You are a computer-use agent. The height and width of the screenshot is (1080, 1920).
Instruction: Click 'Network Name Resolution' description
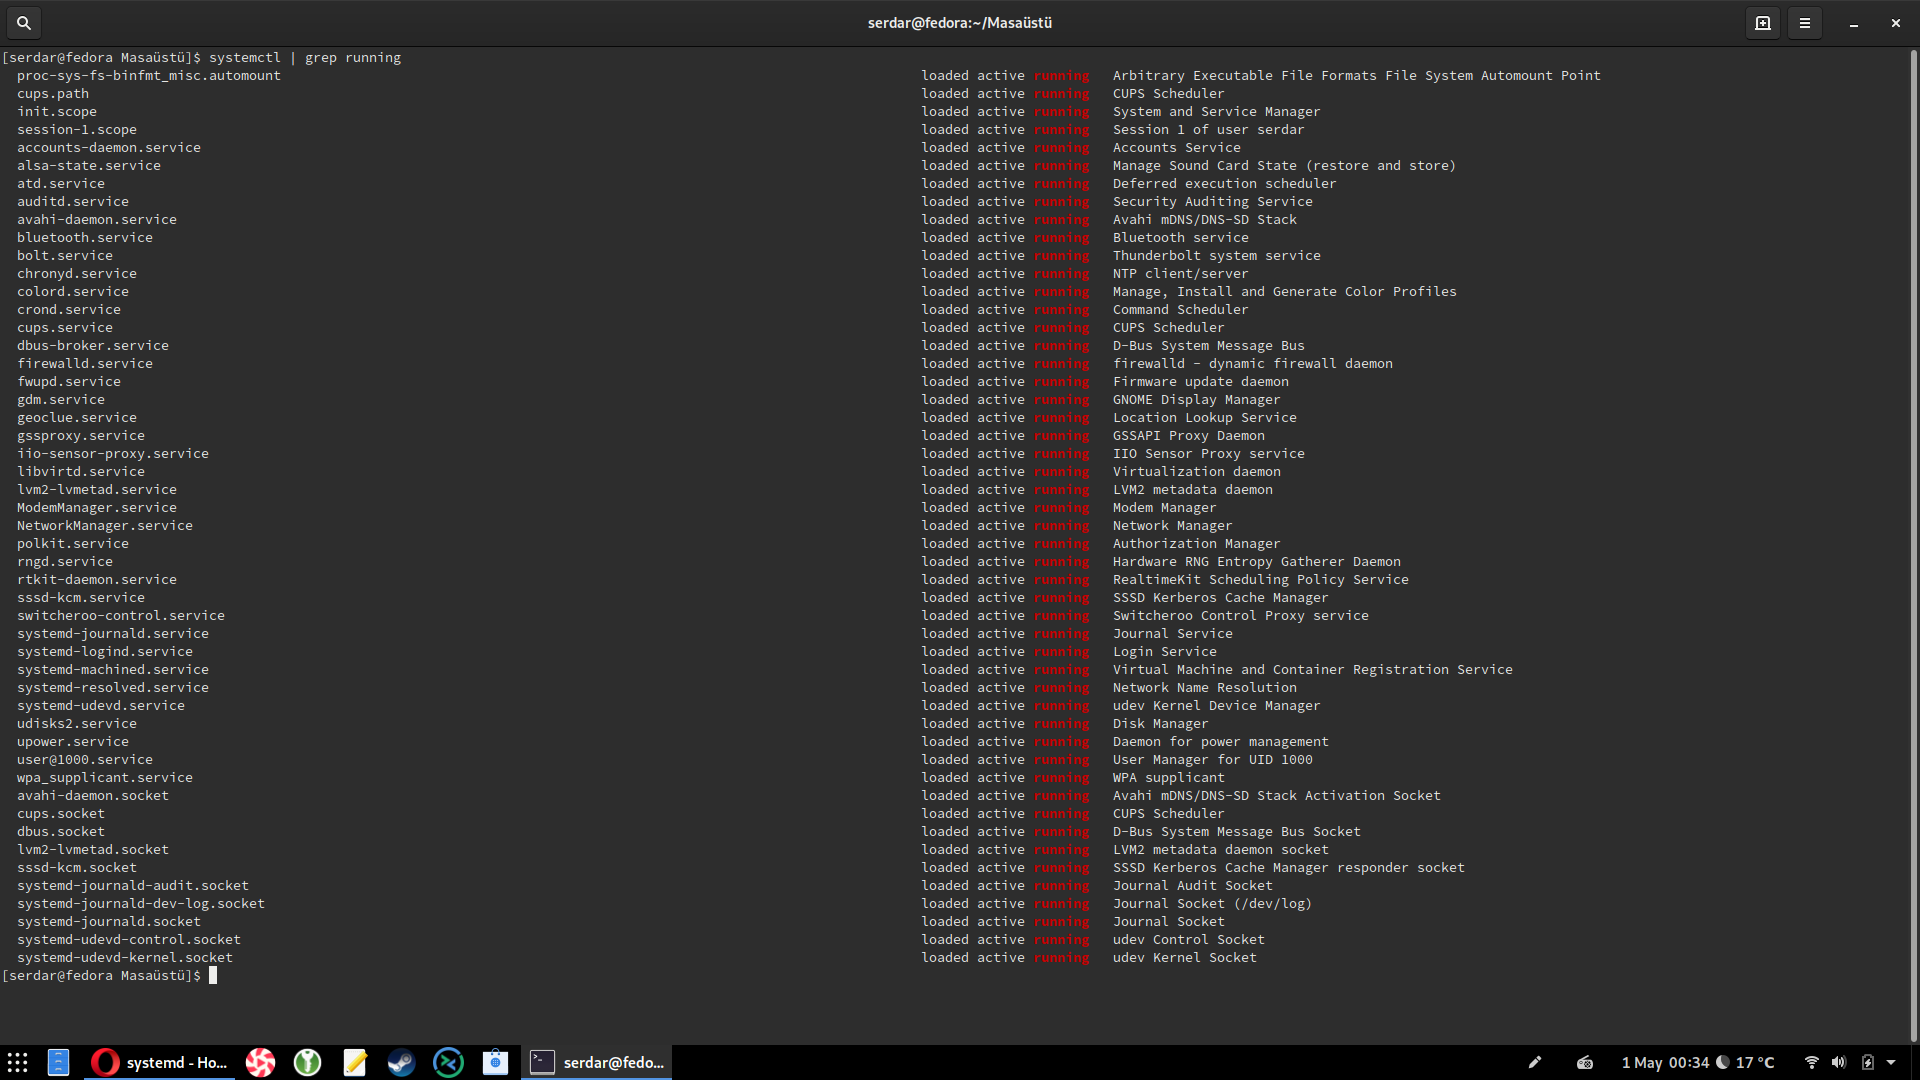point(1205,688)
